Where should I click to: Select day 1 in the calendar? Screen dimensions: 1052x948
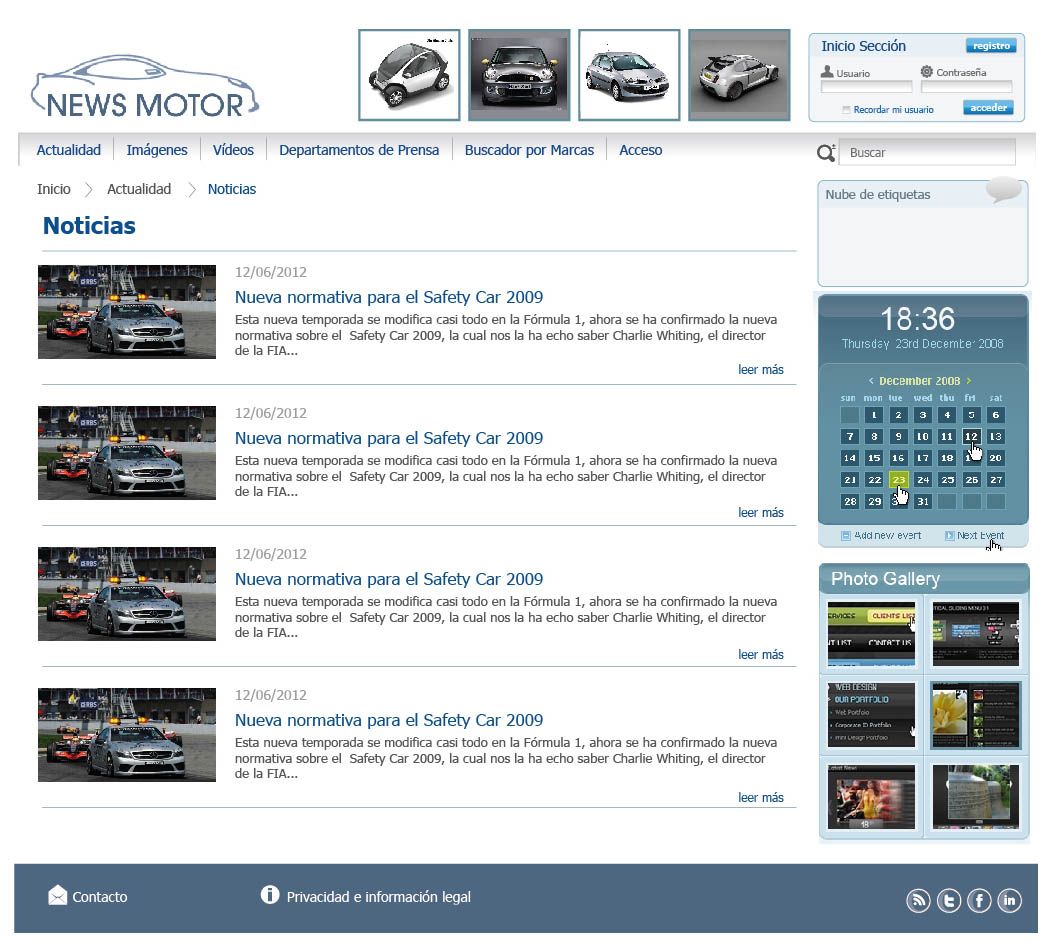pyautogui.click(x=874, y=415)
